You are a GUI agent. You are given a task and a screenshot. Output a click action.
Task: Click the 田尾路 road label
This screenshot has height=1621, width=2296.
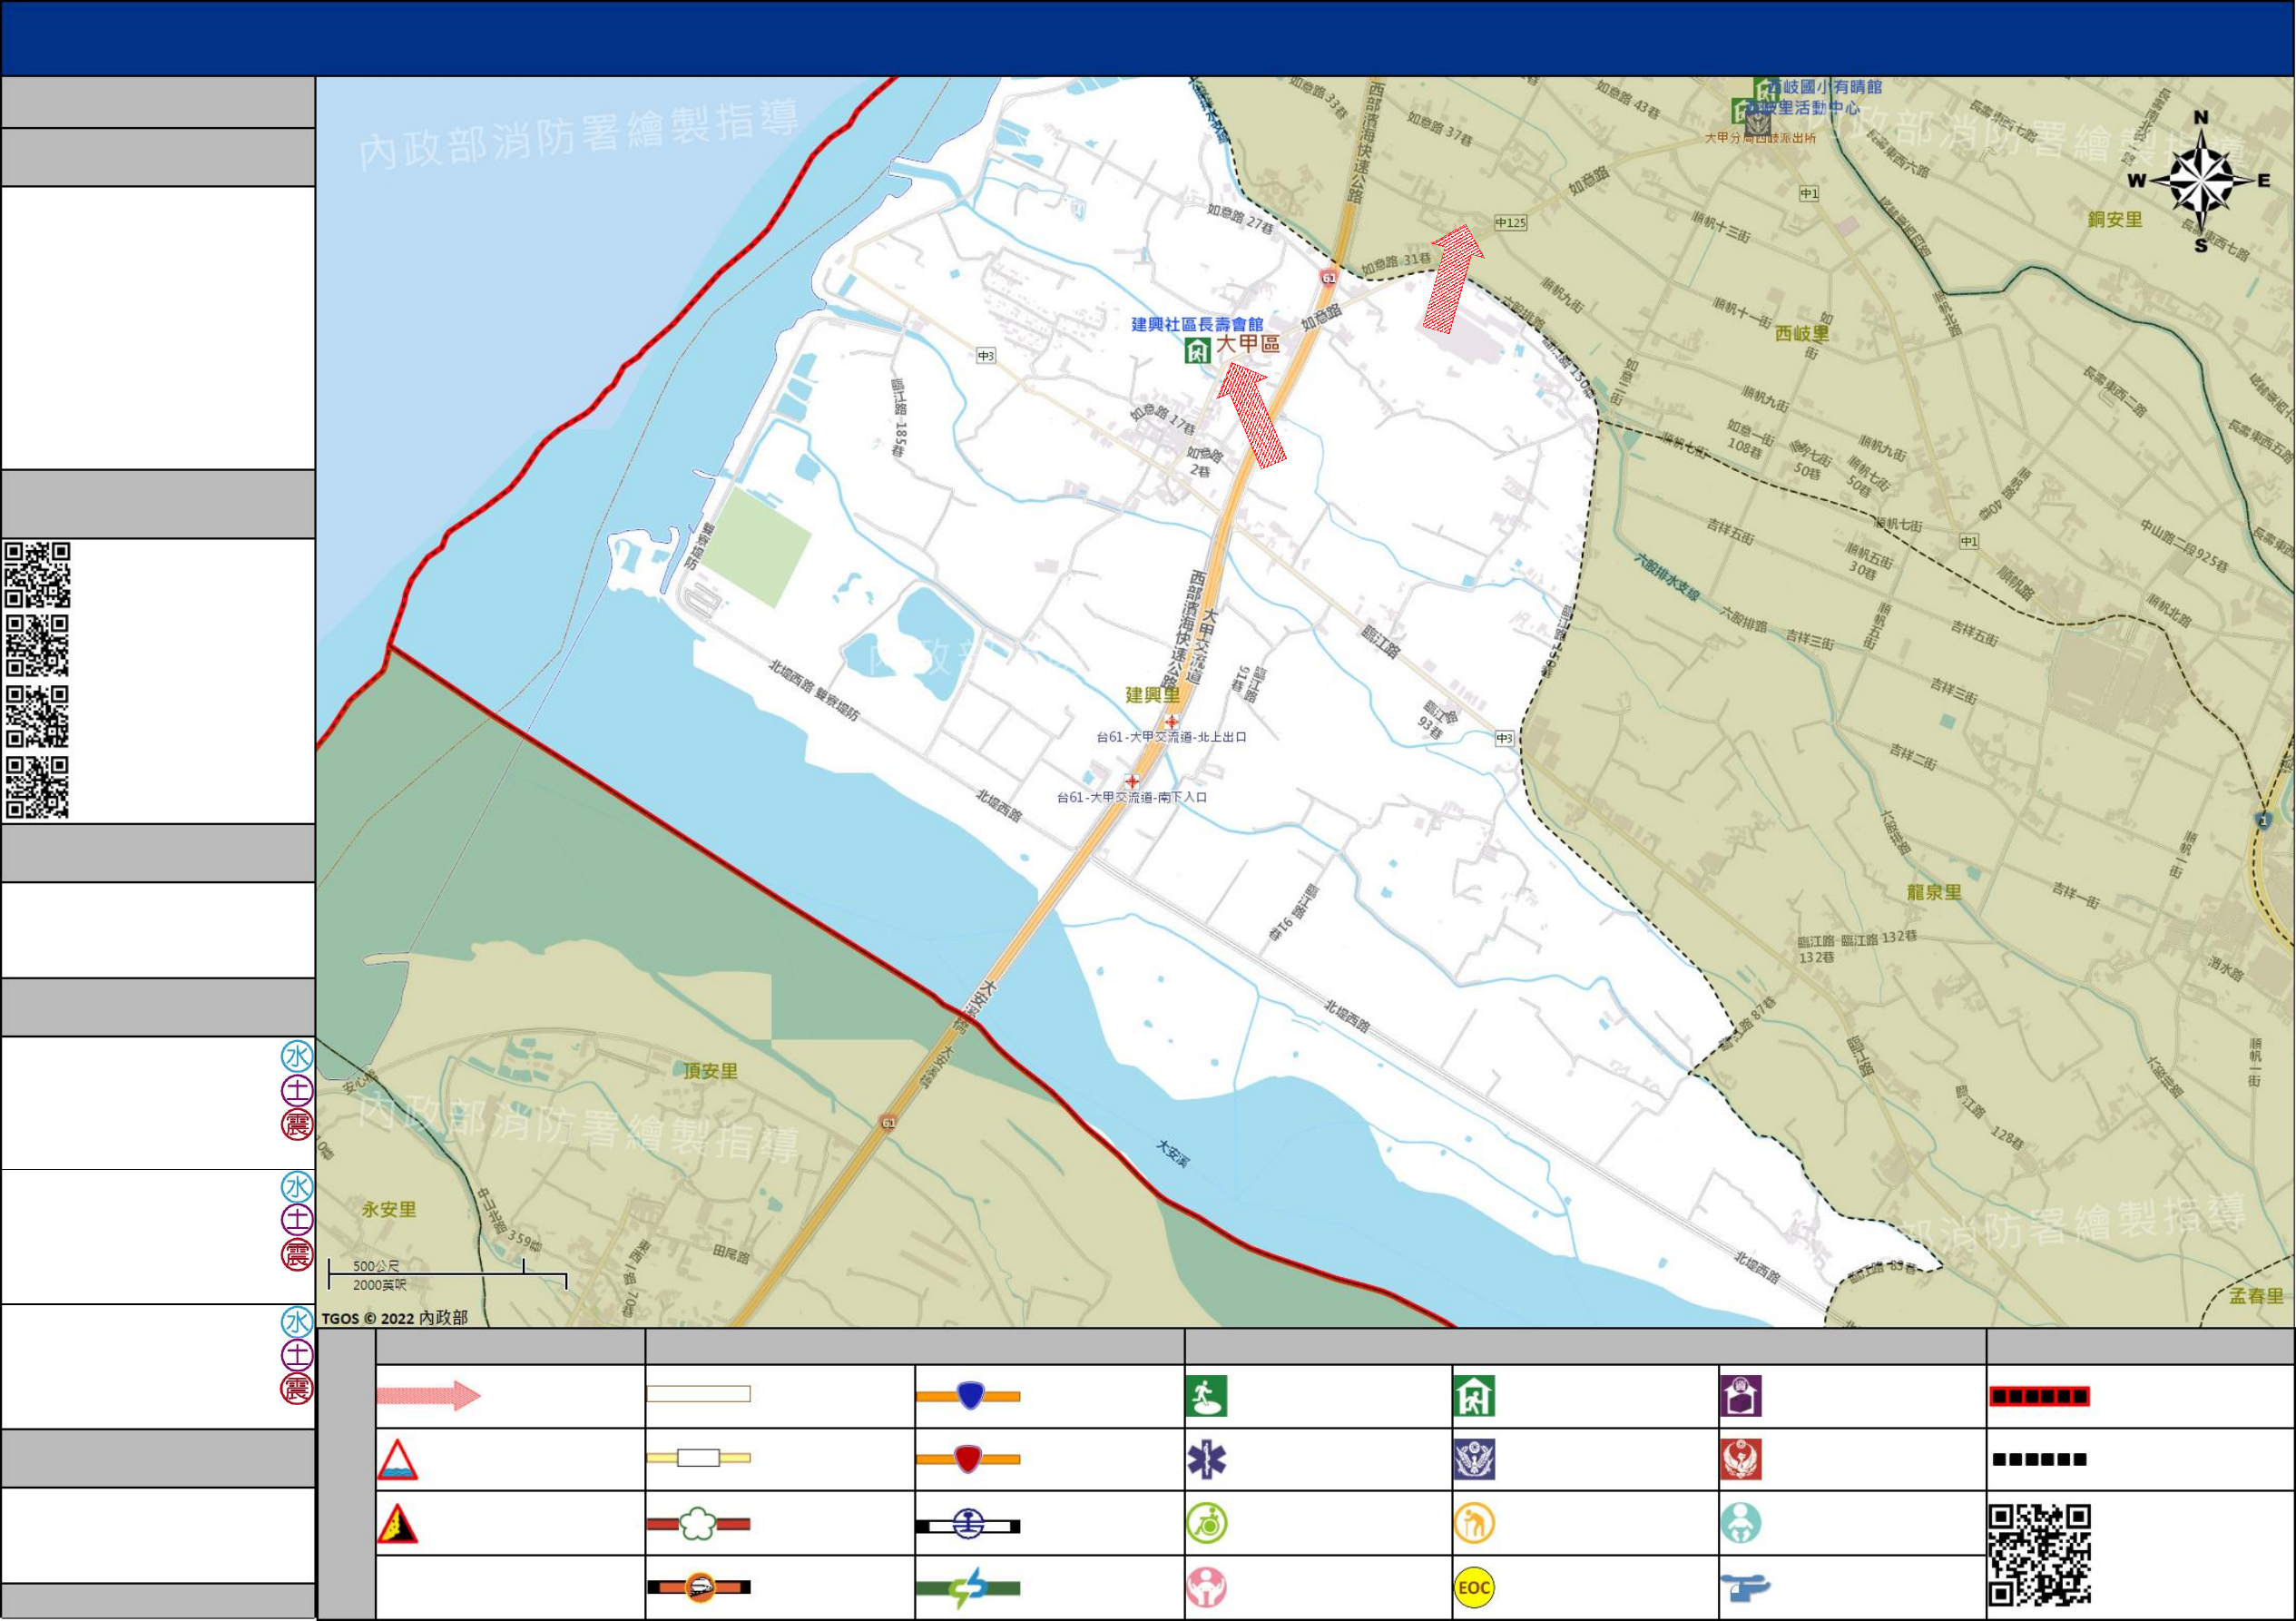tap(731, 1254)
